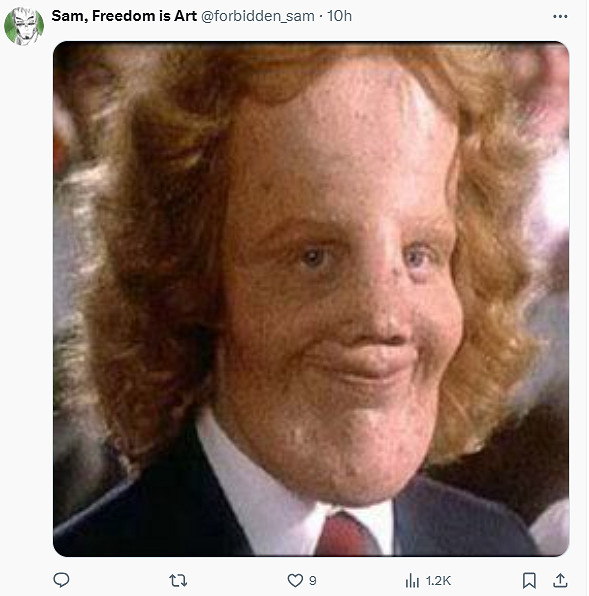
Task: Open the post via 10h timestamp
Action: [339, 16]
